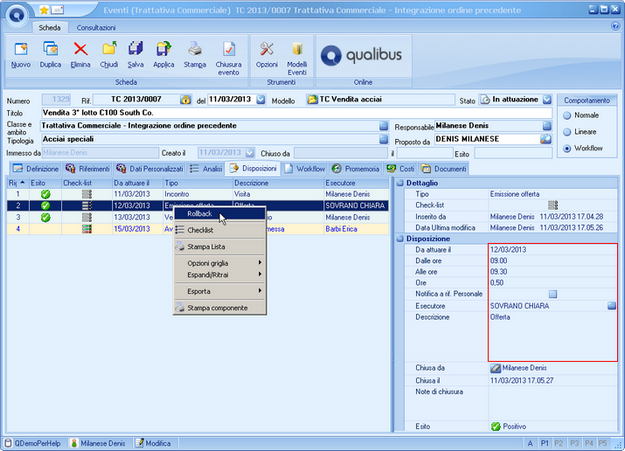Viewport: 625px width, 451px height.
Task: Open the Classe e ambito selector button
Action: pos(383,126)
